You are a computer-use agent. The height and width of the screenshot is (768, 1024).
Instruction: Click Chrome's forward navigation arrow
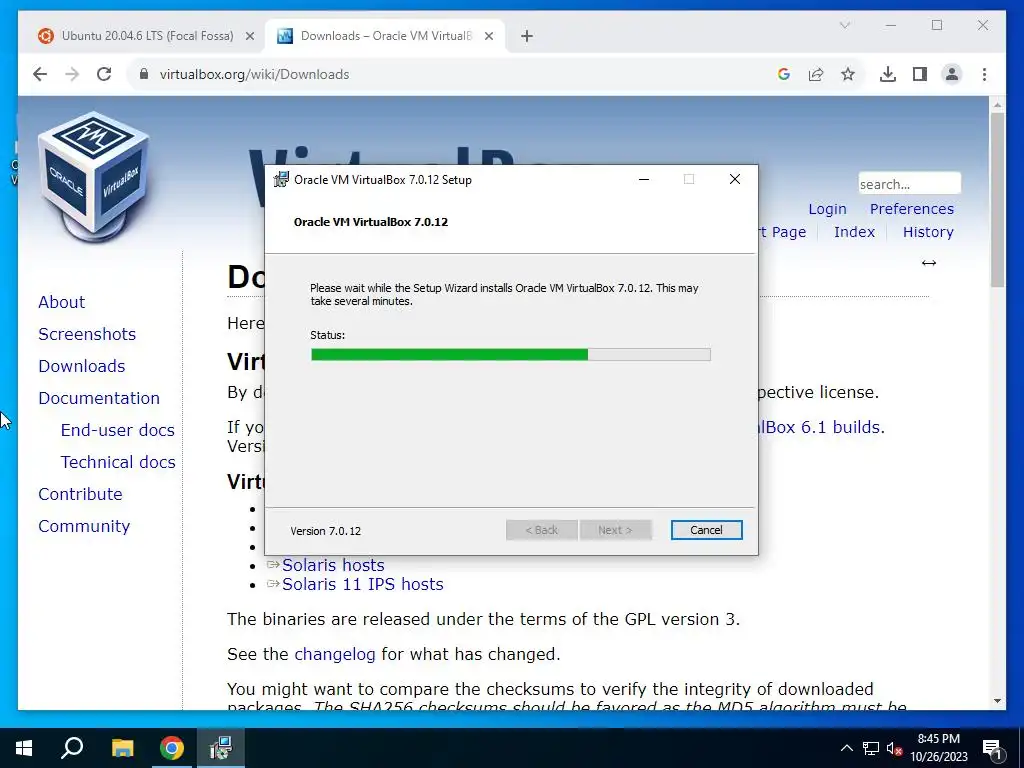point(72,74)
